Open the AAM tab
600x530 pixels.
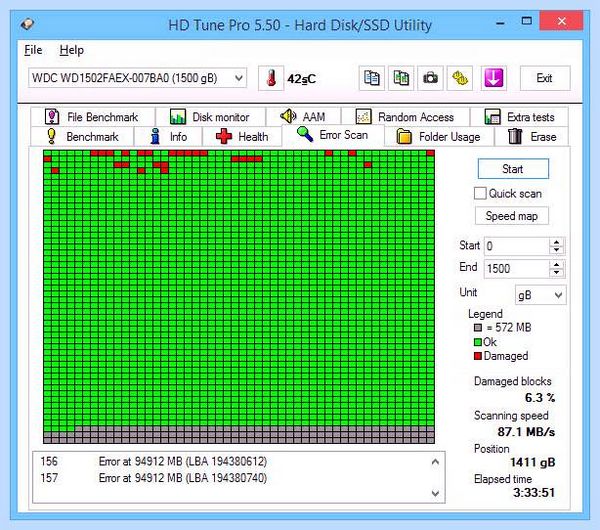(303, 116)
